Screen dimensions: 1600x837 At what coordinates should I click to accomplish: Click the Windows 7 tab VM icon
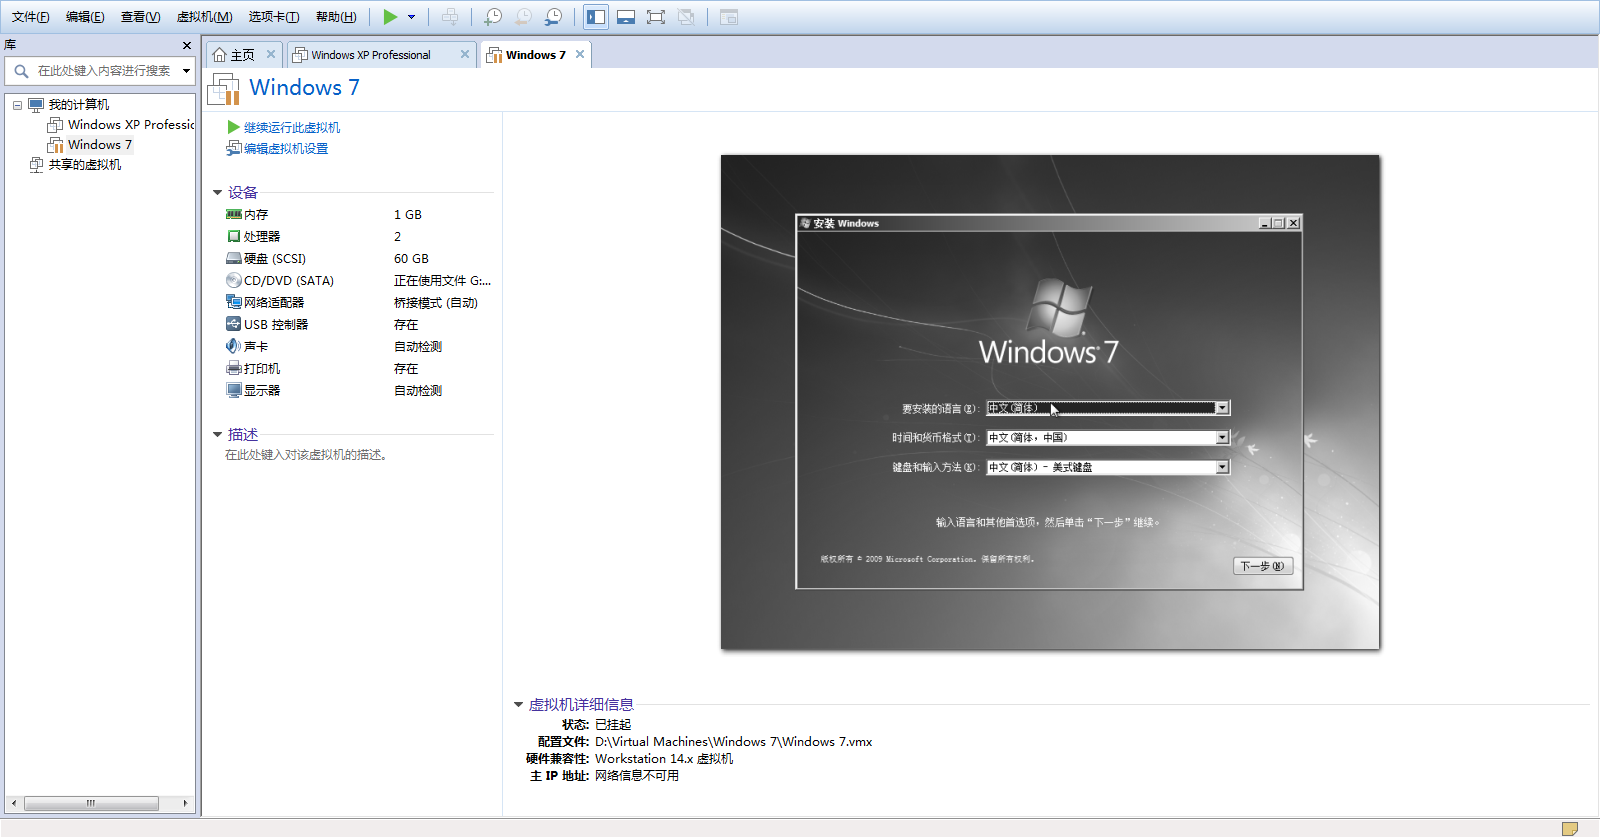pos(494,55)
